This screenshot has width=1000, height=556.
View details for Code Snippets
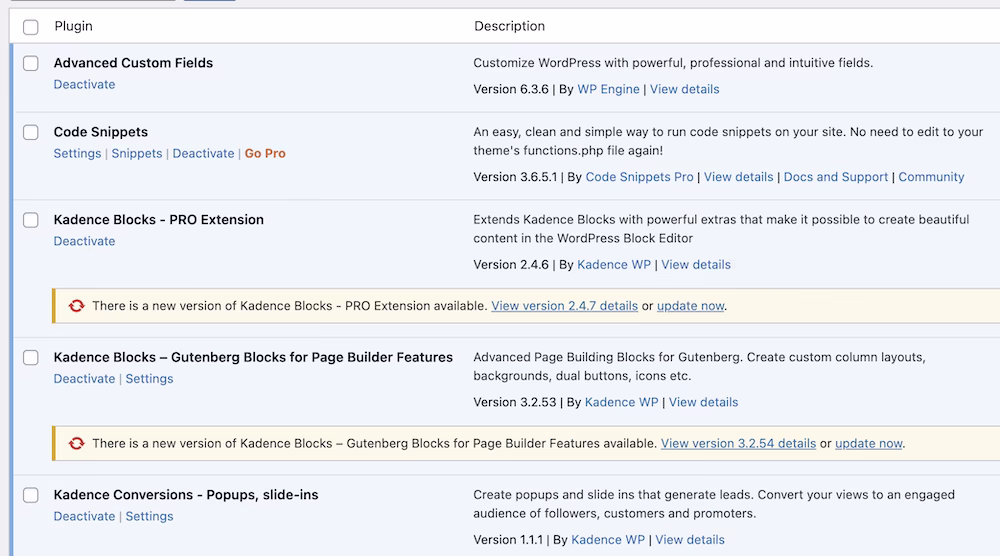(739, 177)
